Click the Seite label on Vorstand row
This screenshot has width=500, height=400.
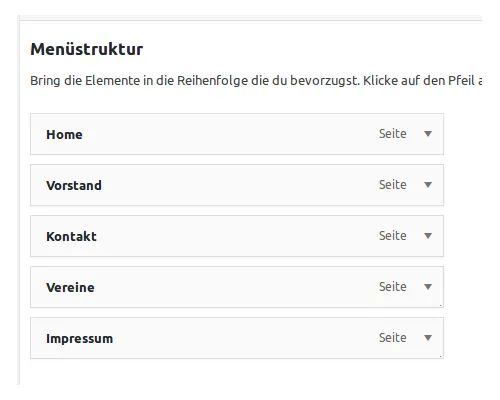[393, 185]
